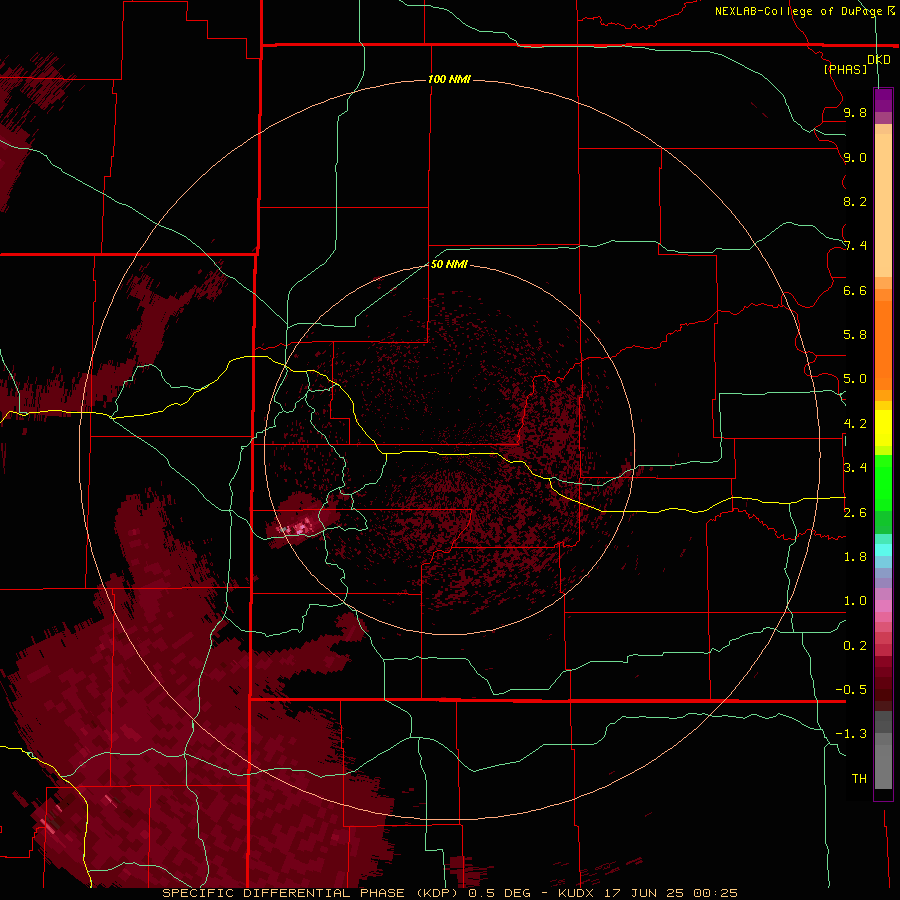Click the -1.3 value on color scale

tap(851, 734)
